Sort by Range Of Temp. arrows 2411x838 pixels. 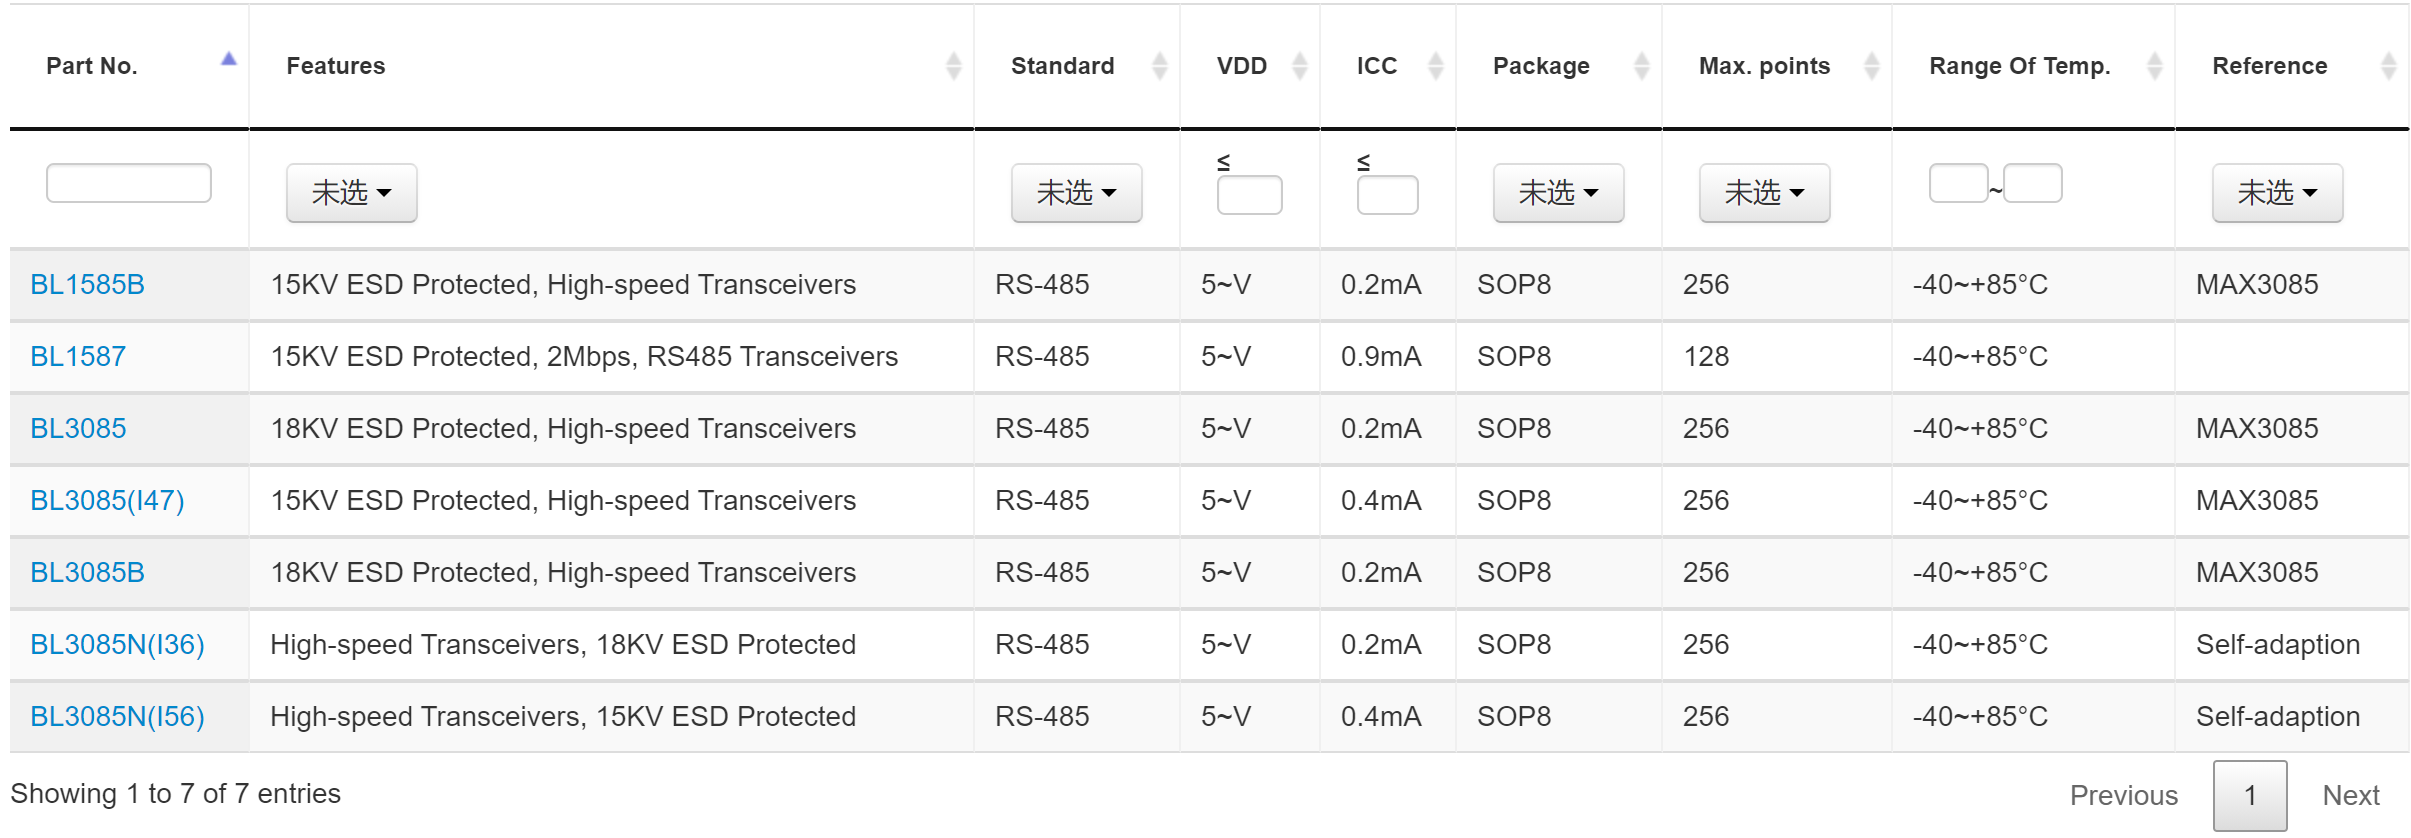2155,66
